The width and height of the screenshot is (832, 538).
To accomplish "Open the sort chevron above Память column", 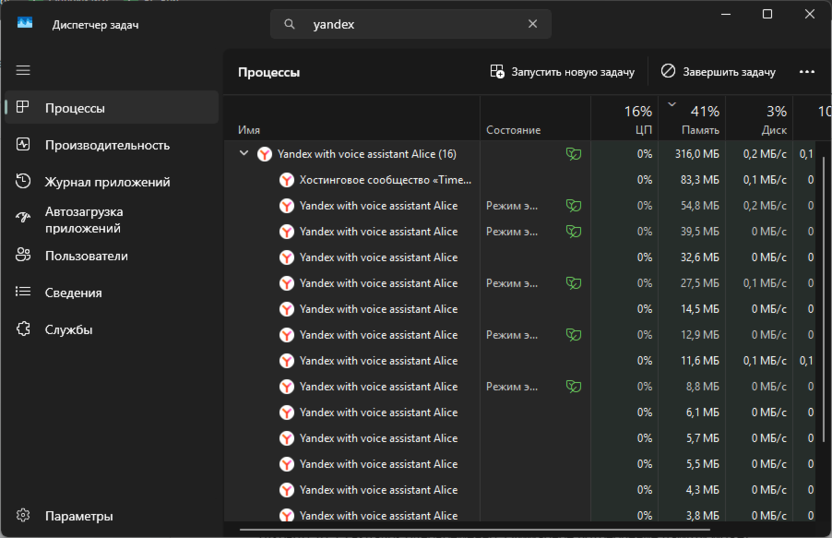I will pos(672,104).
